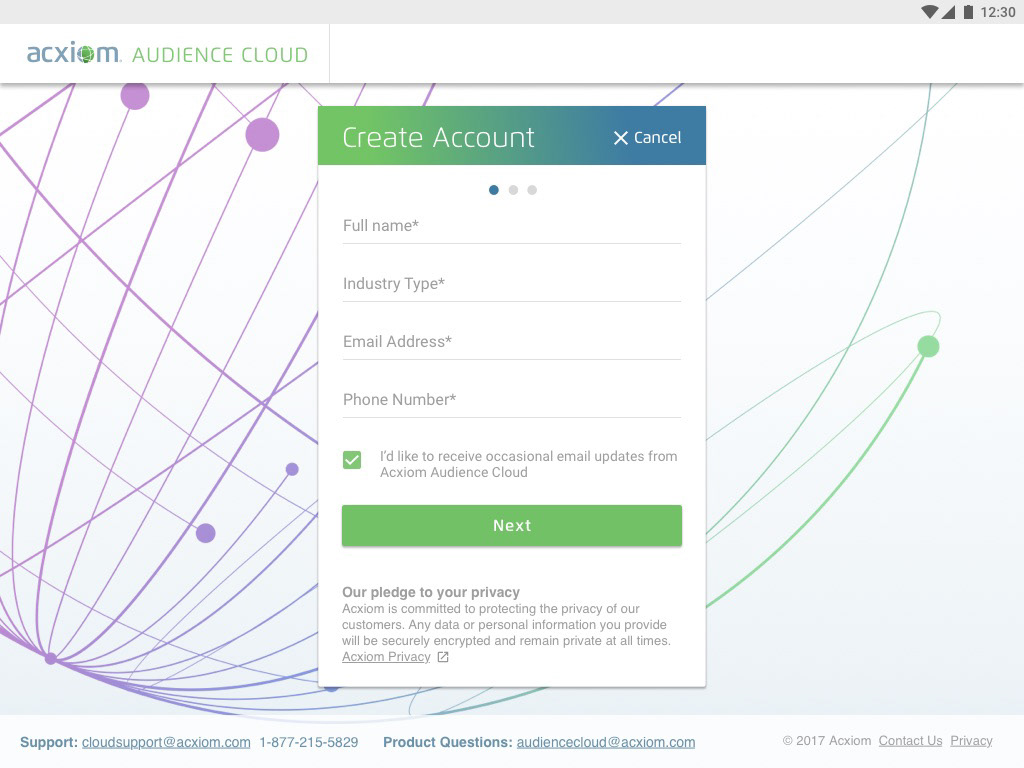The image size is (1024, 768).
Task: Open the Industry Type field
Action: [x=511, y=284]
